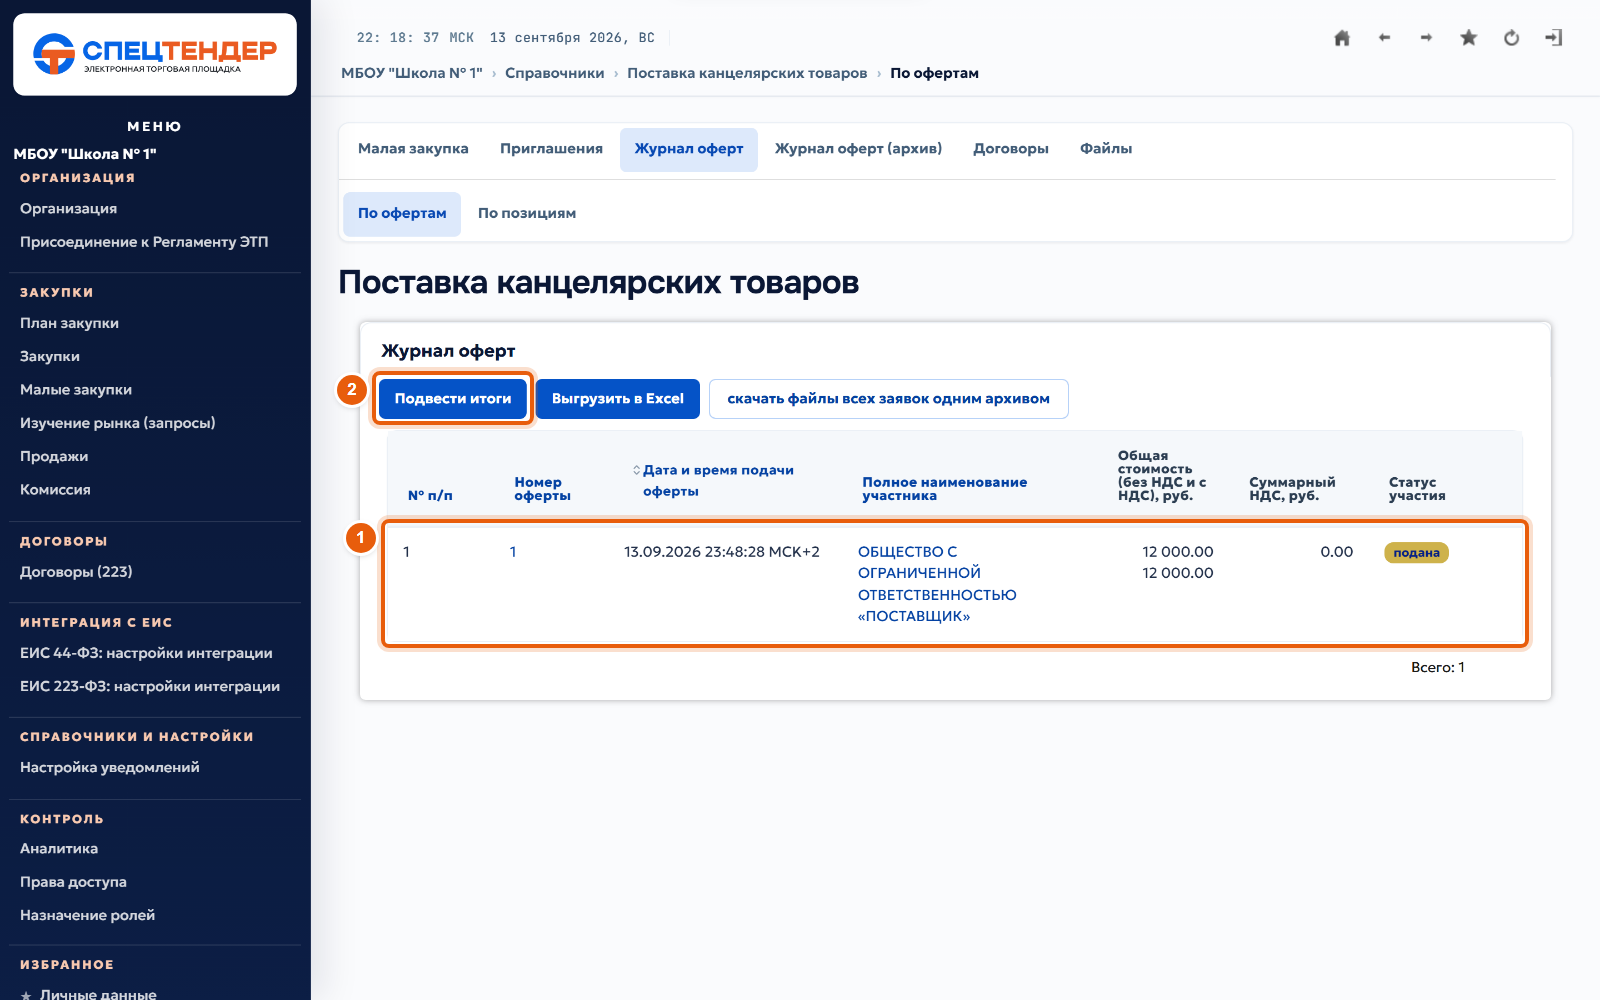Open the Закупки menu item
Viewport: 1600px width, 1000px height.
50,357
